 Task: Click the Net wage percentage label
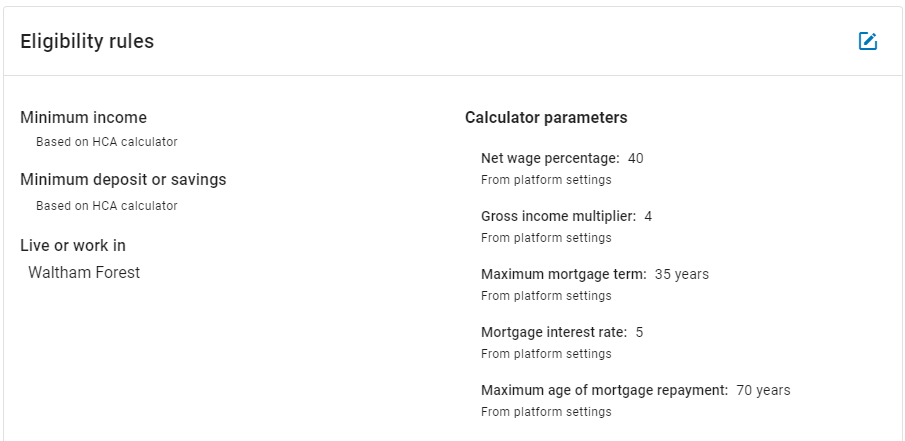pyautogui.click(x=550, y=158)
